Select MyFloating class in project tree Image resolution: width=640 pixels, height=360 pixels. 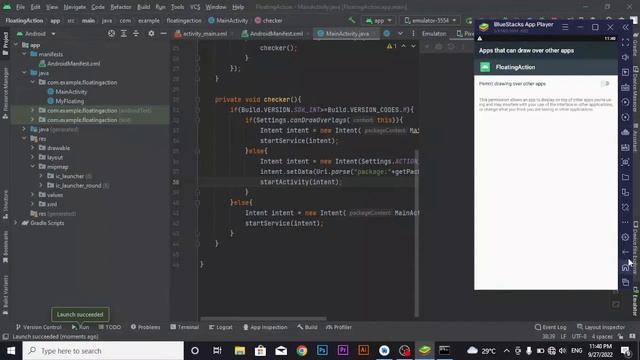[66, 101]
